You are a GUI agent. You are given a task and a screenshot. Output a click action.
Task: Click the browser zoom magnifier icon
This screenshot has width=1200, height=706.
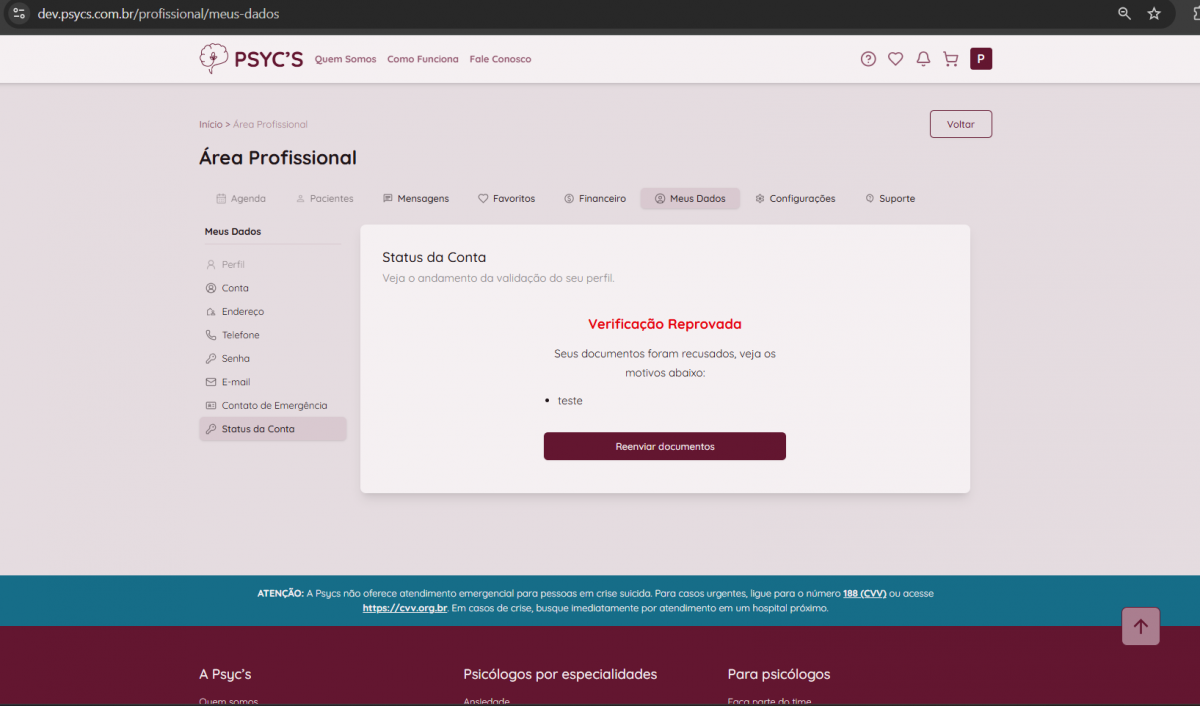coord(1124,14)
